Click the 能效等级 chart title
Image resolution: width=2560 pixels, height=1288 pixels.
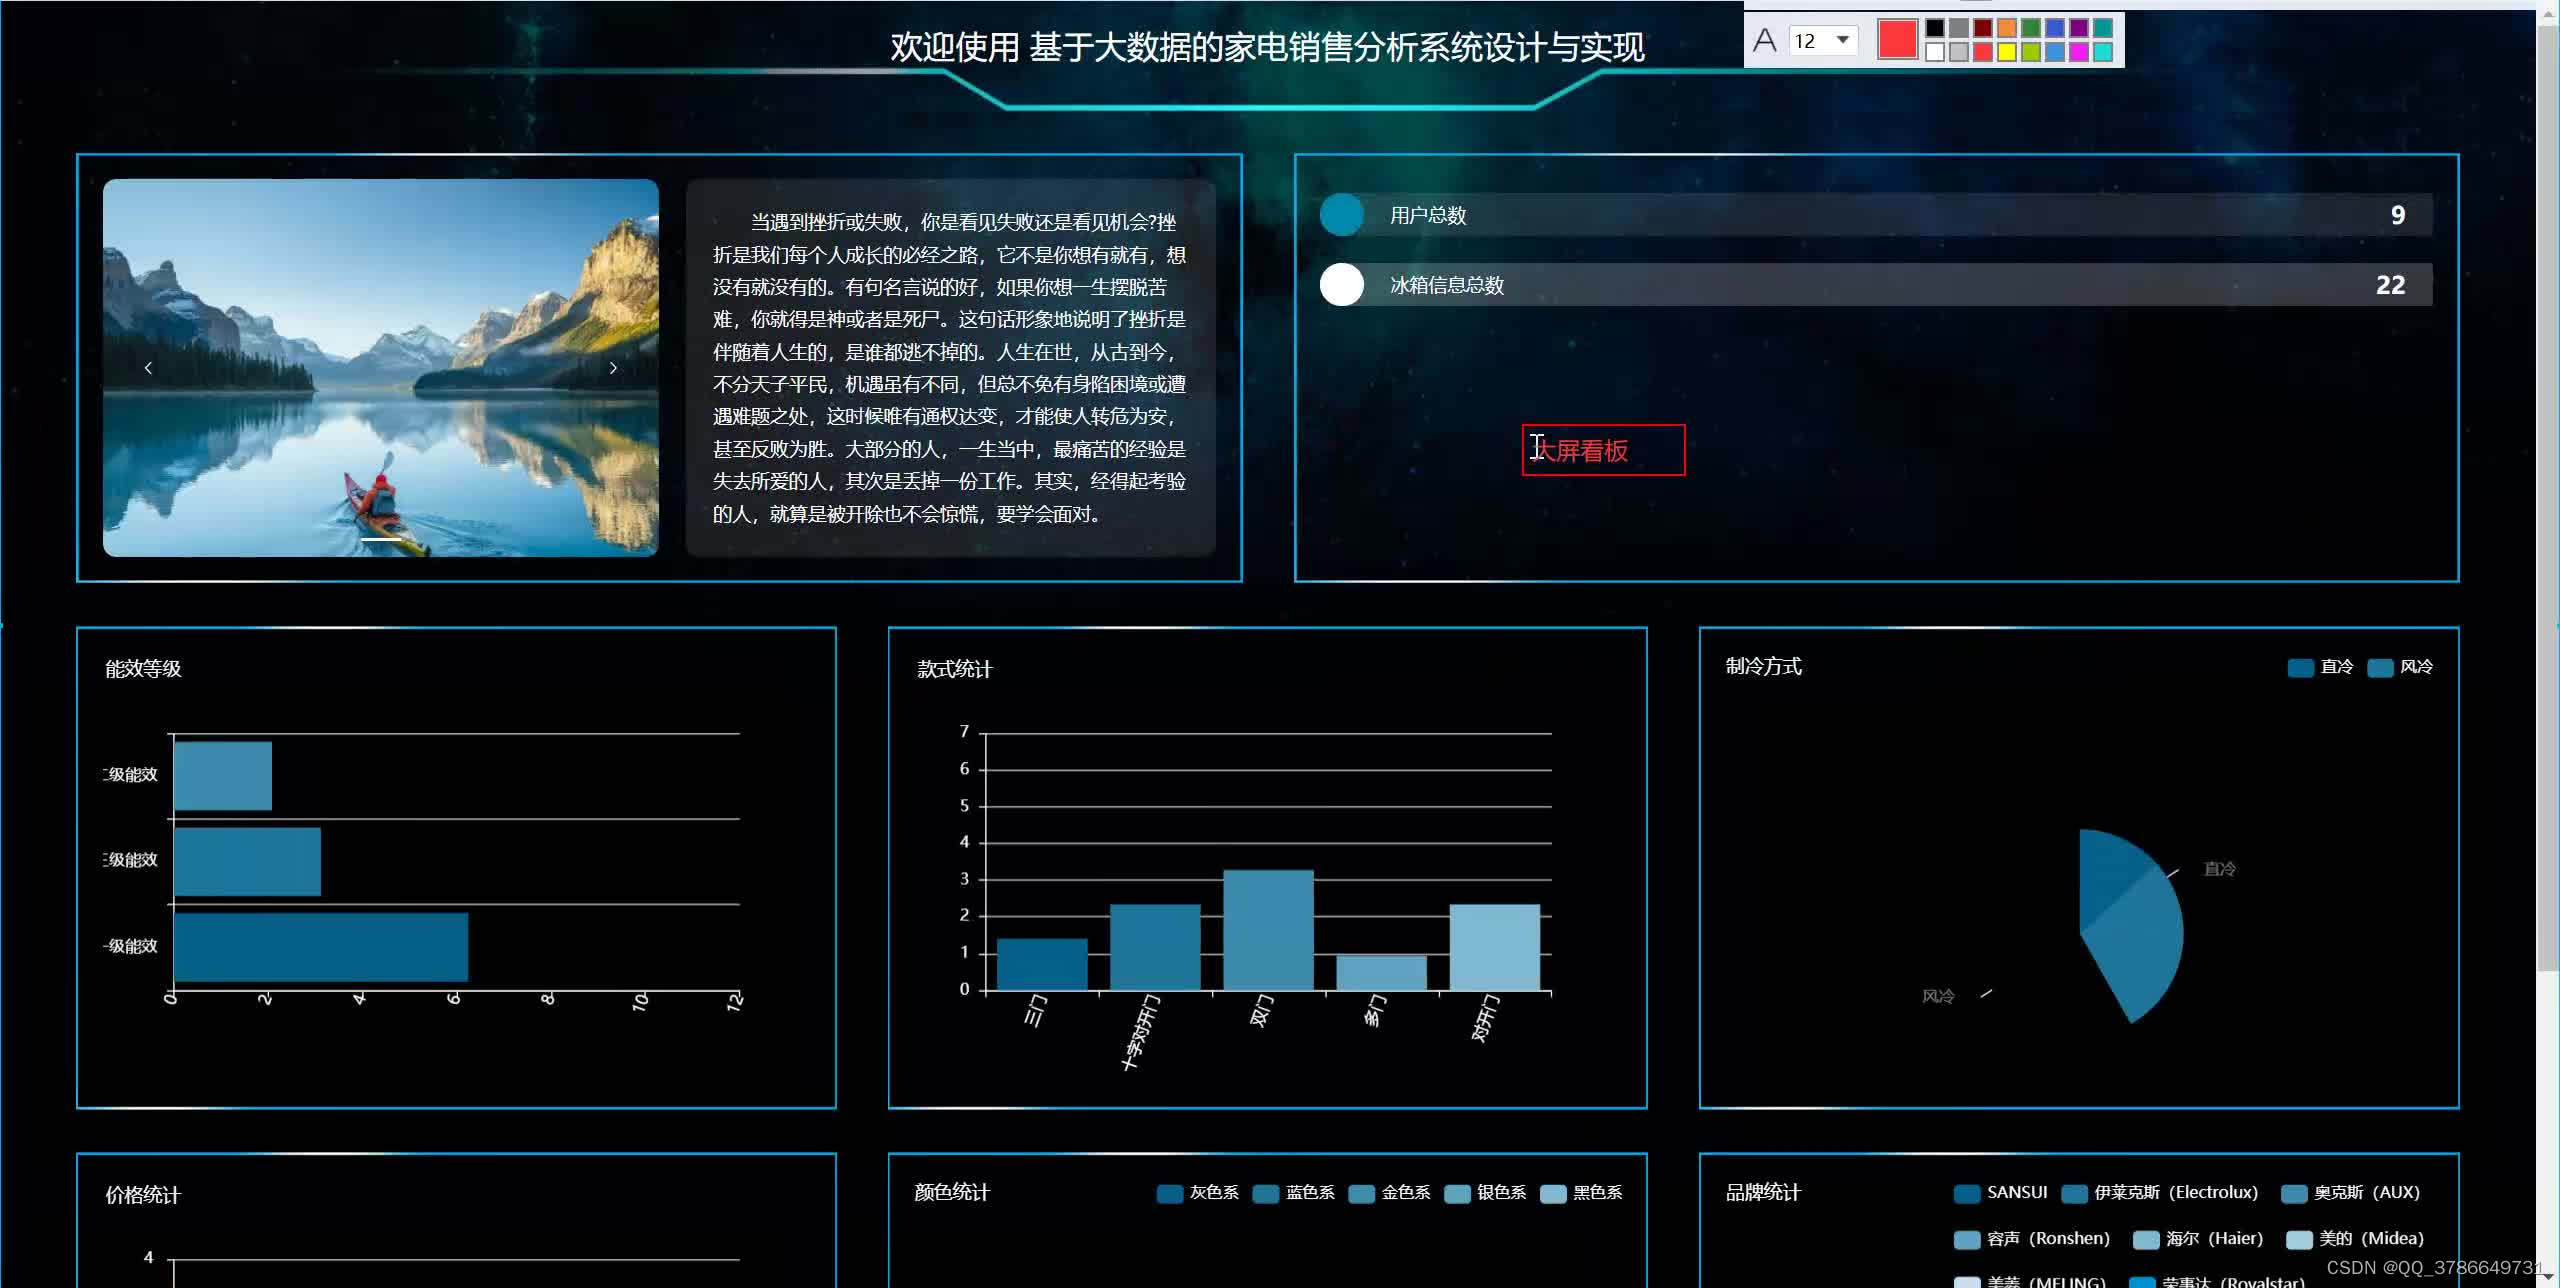tap(143, 669)
